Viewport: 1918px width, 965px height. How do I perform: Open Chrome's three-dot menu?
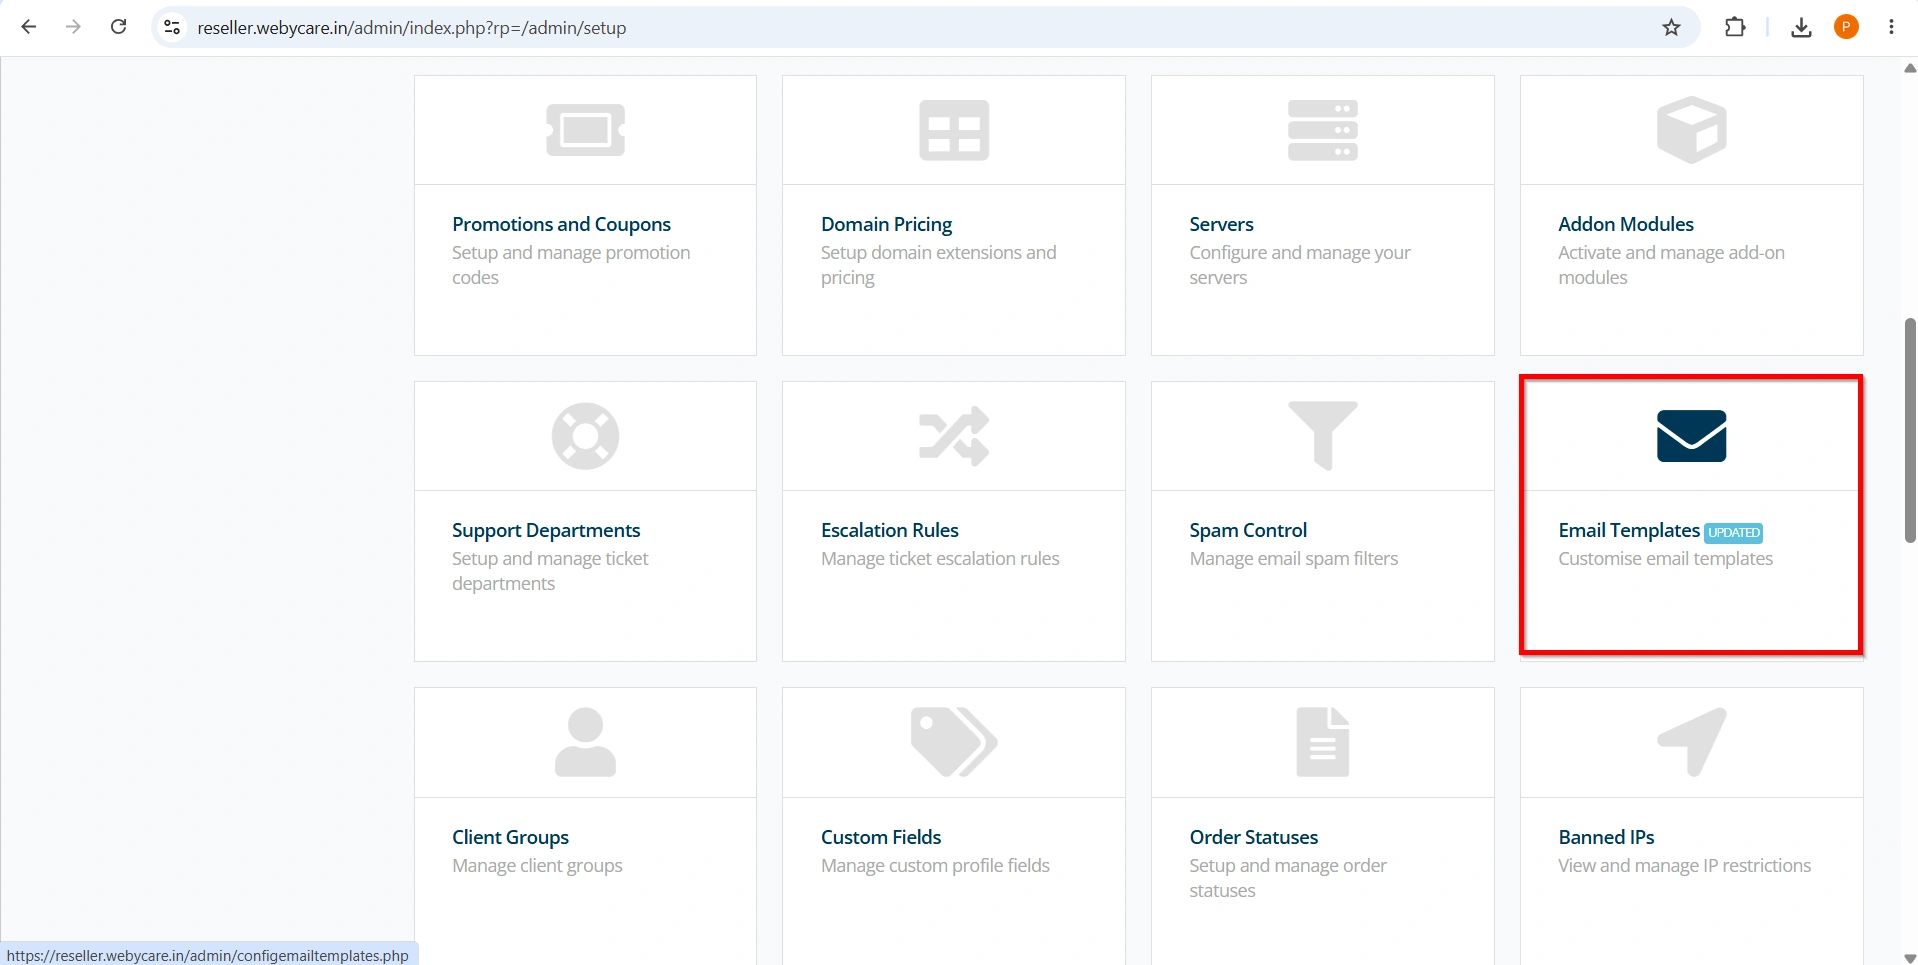tap(1891, 27)
